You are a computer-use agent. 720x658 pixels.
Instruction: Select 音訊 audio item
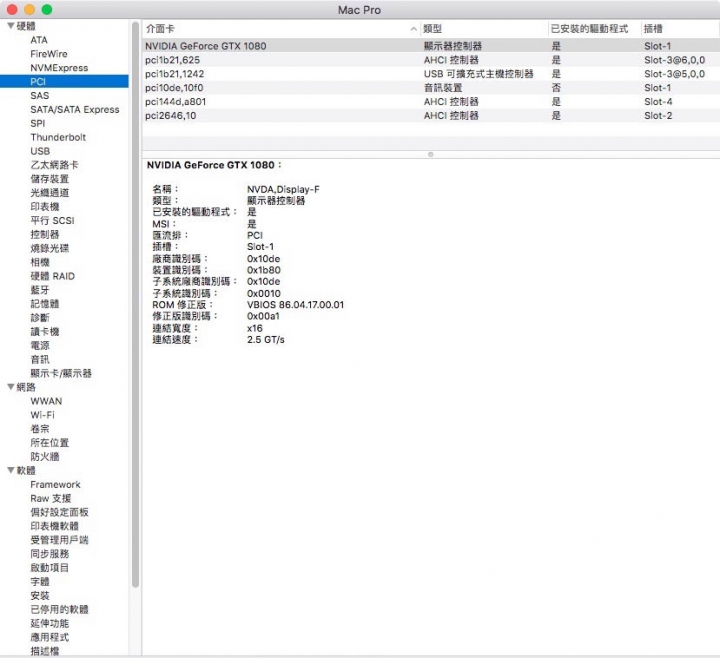(40, 360)
